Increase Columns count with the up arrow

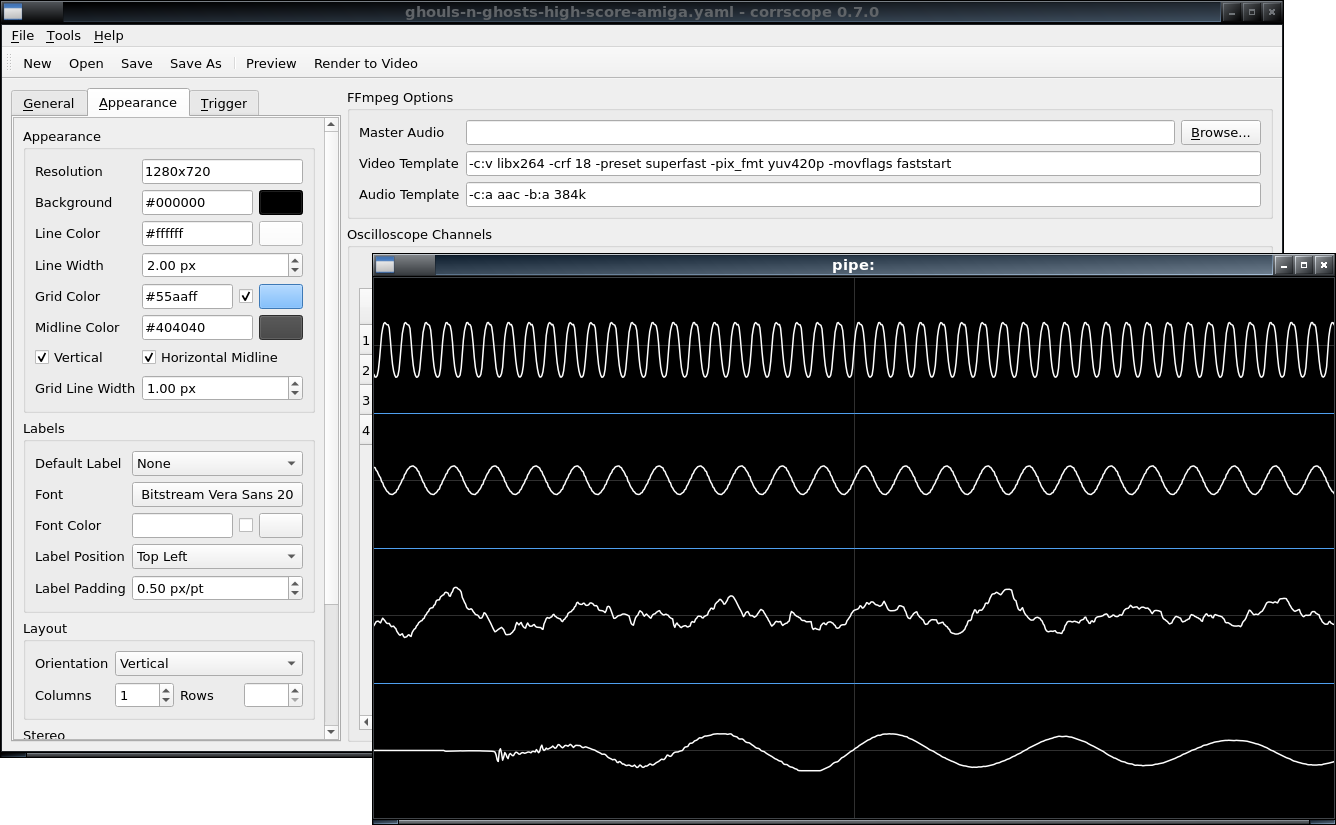coord(166,690)
